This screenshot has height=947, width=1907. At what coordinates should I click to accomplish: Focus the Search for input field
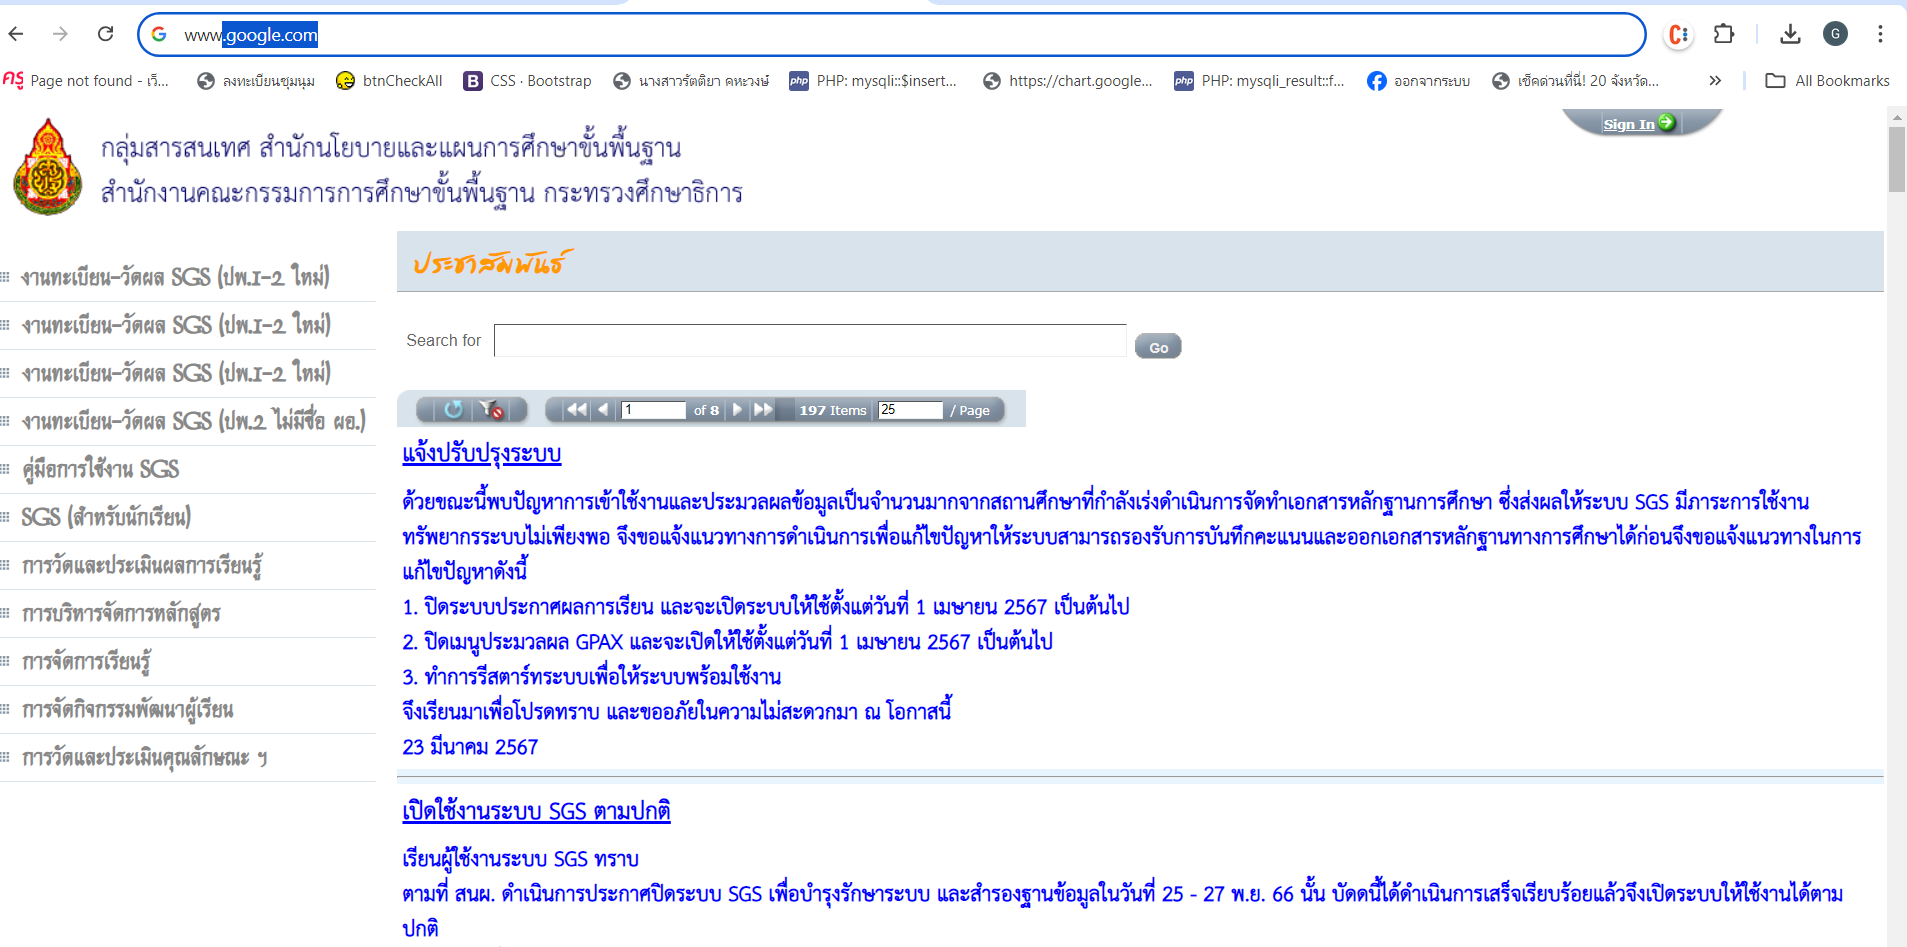[810, 340]
